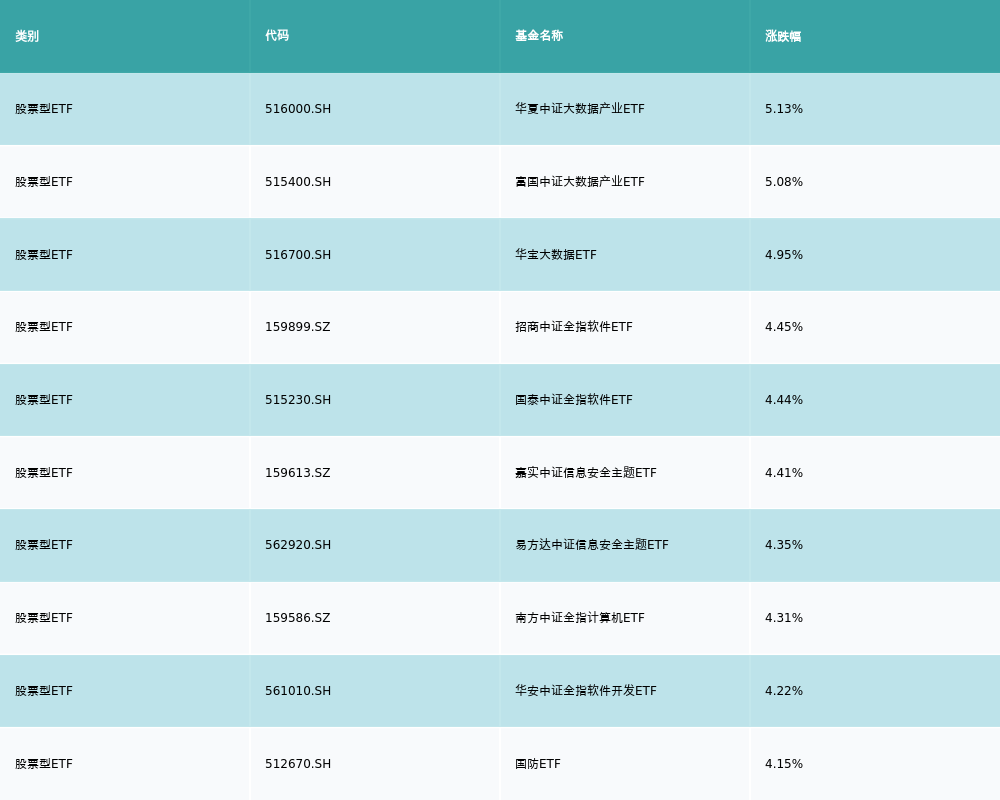Select fund code 562920.SH
The height and width of the screenshot is (800, 1000).
298,545
